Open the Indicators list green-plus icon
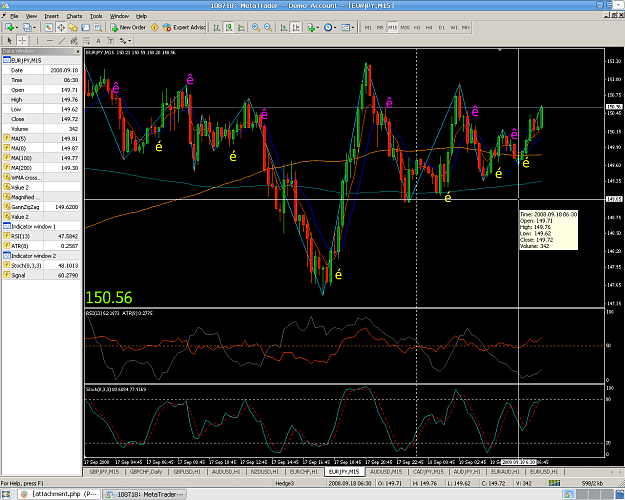Image resolution: width=625 pixels, height=500 pixels. 311,27
